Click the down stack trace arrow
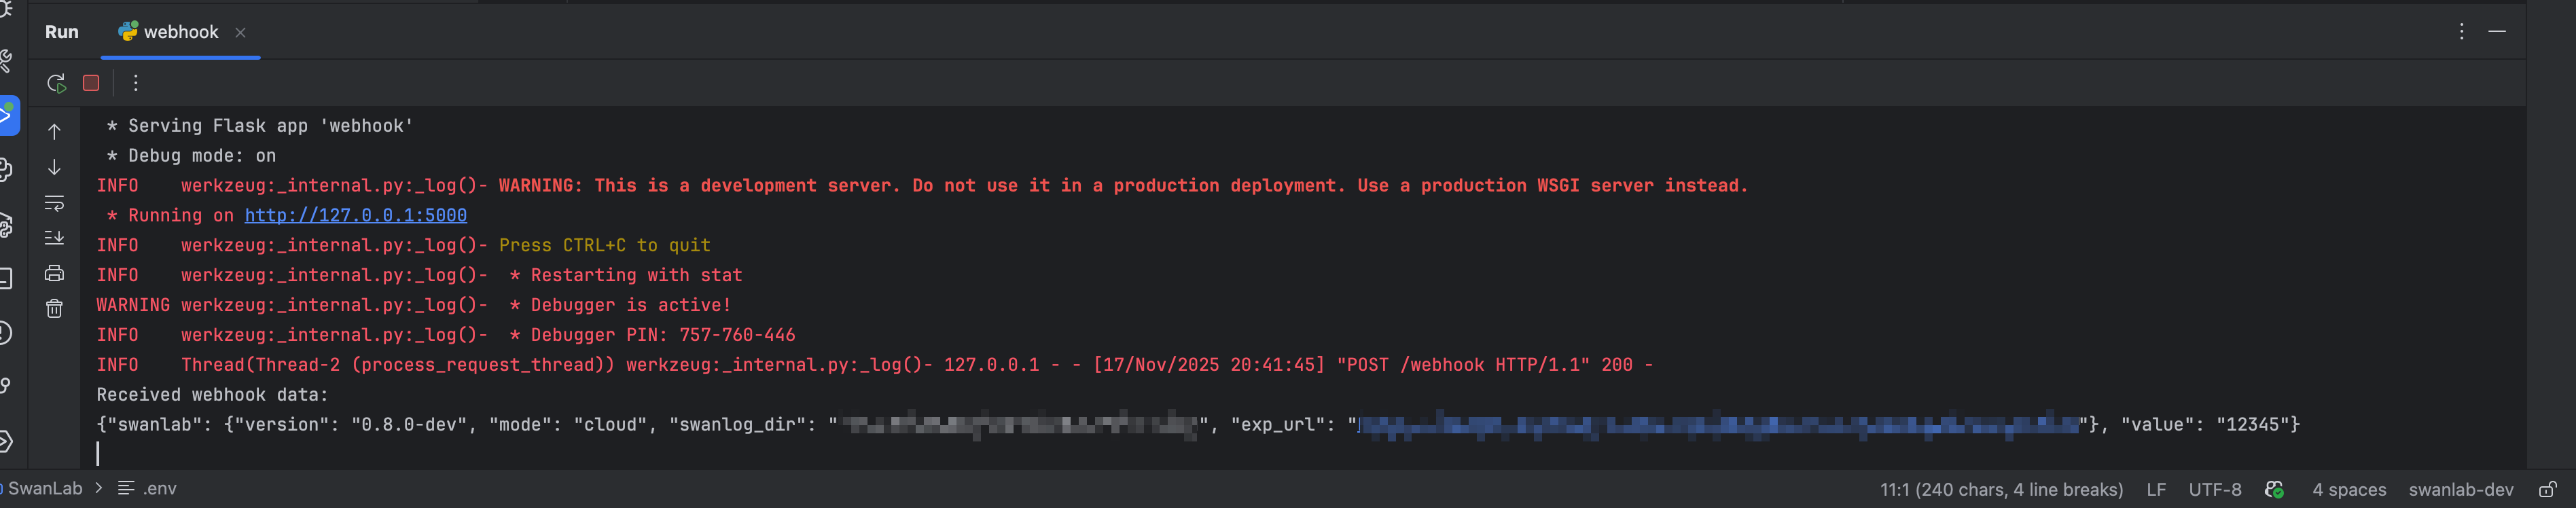The image size is (2576, 508). pyautogui.click(x=55, y=167)
